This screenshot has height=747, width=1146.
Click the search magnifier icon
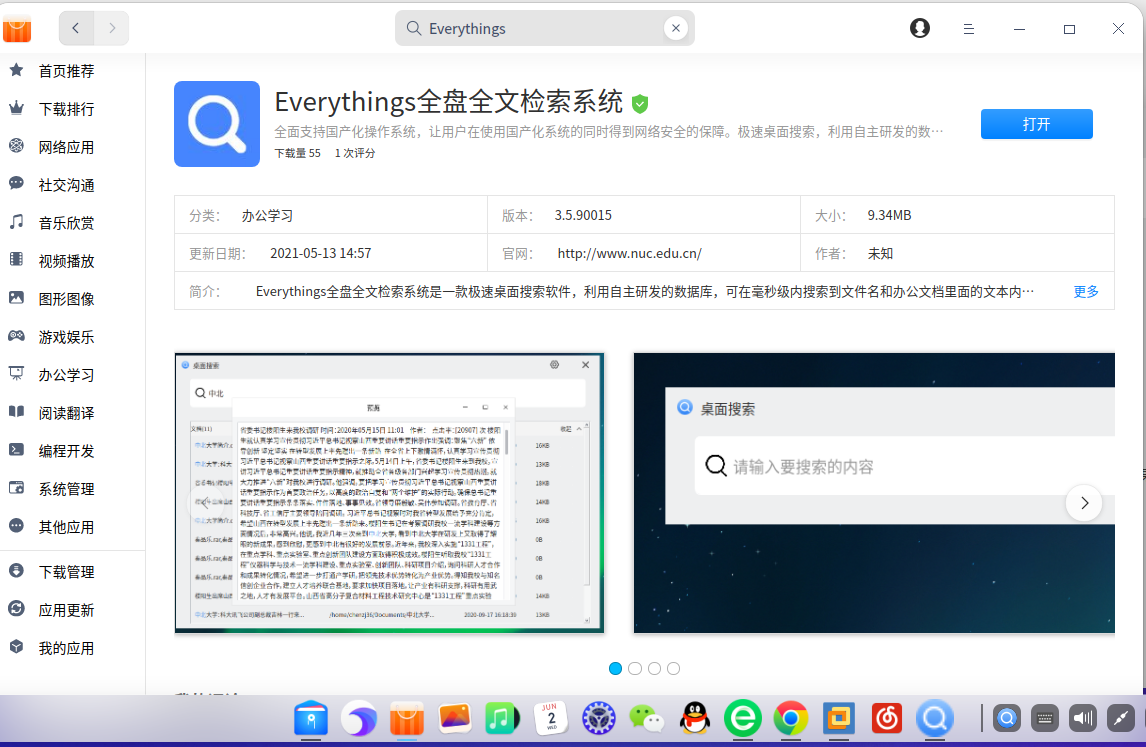414,29
